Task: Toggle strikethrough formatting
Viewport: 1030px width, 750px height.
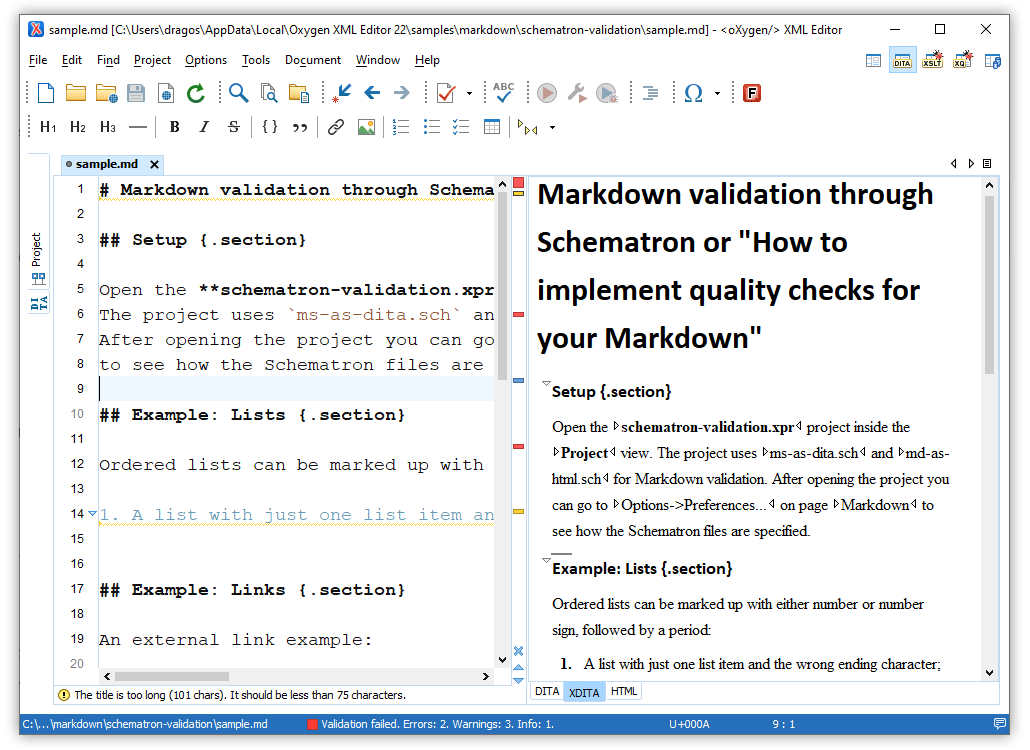Action: 234,127
